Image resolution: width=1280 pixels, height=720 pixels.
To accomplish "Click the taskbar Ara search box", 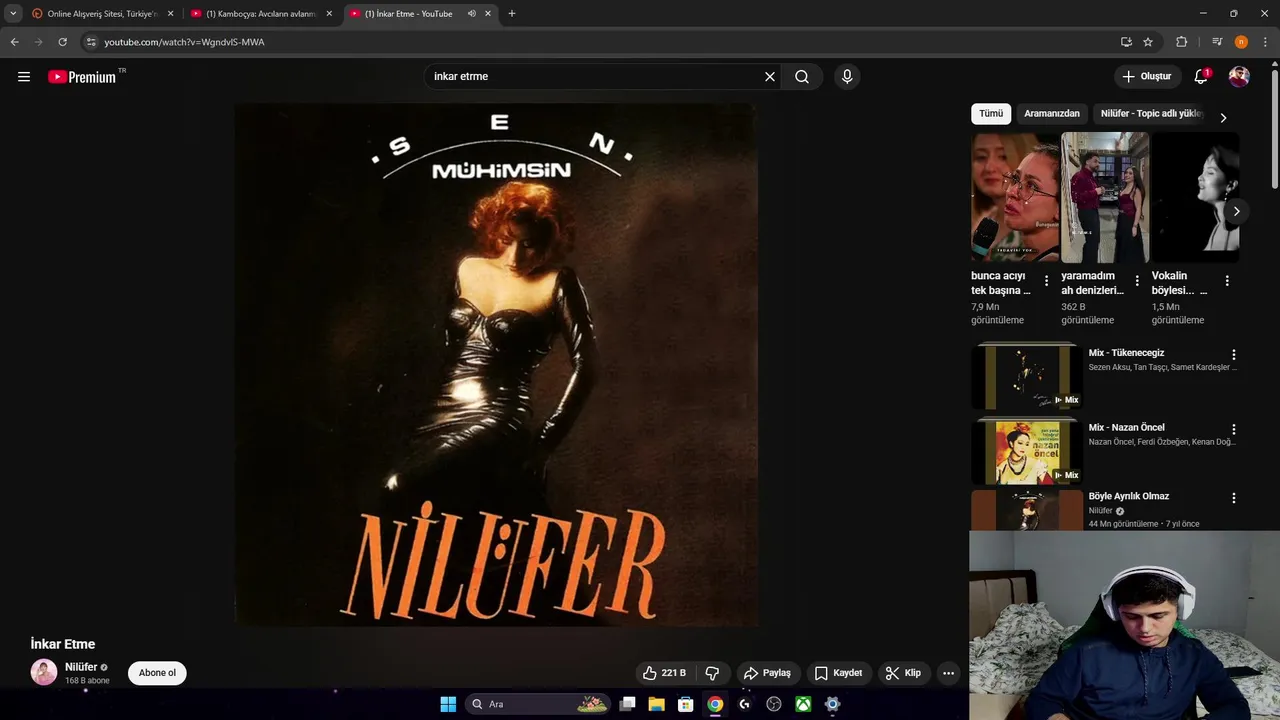I will 540,704.
